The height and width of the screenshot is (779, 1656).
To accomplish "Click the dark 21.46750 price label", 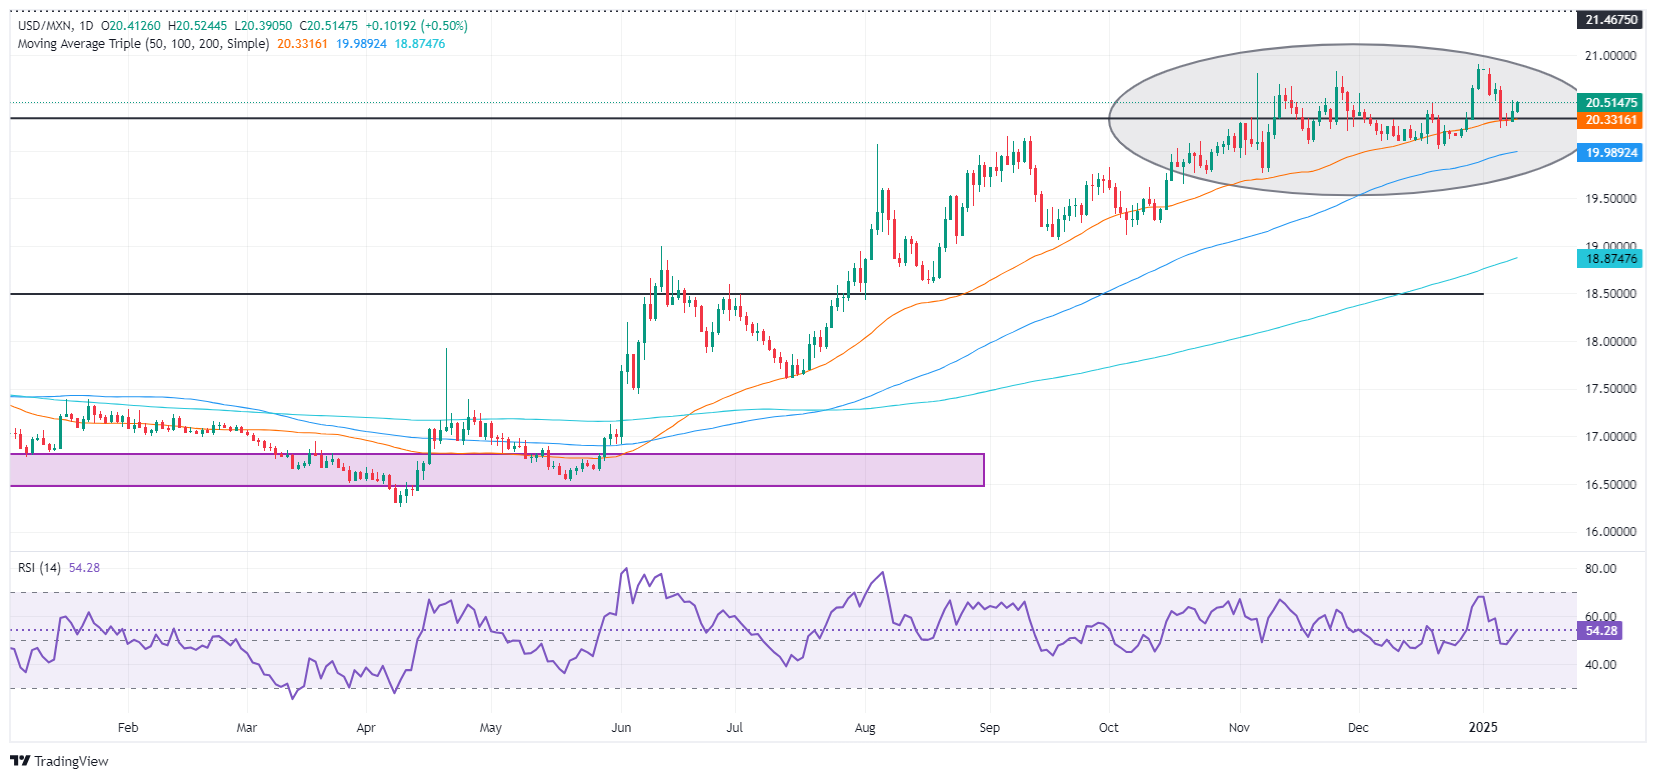I will pyautogui.click(x=1610, y=20).
